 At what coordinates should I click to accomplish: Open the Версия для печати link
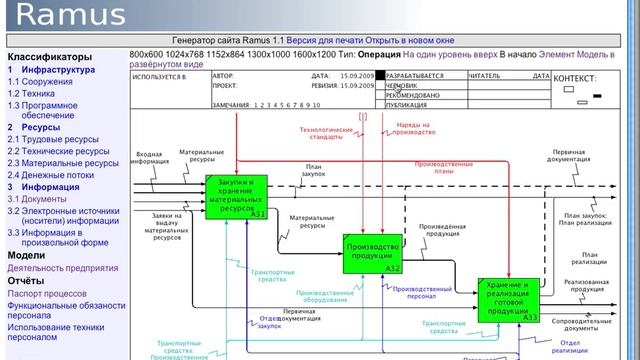click(325, 40)
